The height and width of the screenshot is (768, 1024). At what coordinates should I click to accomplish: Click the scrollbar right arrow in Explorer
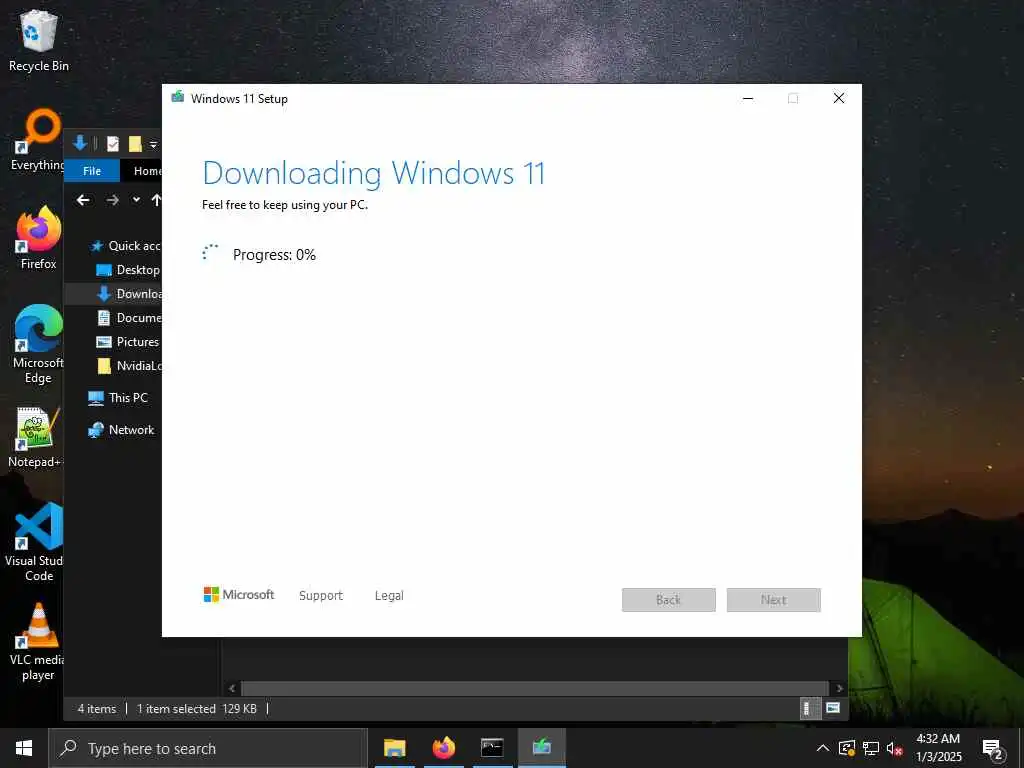click(839, 688)
